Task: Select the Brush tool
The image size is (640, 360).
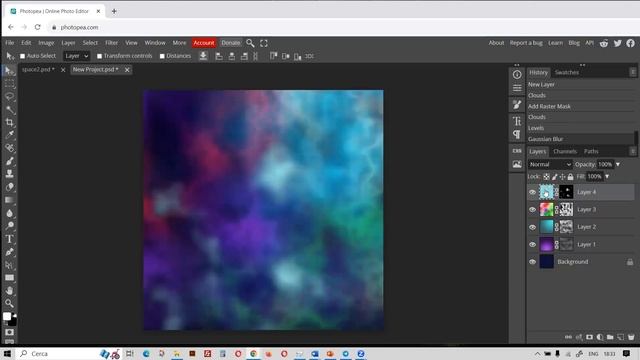Action: pyautogui.click(x=9, y=161)
